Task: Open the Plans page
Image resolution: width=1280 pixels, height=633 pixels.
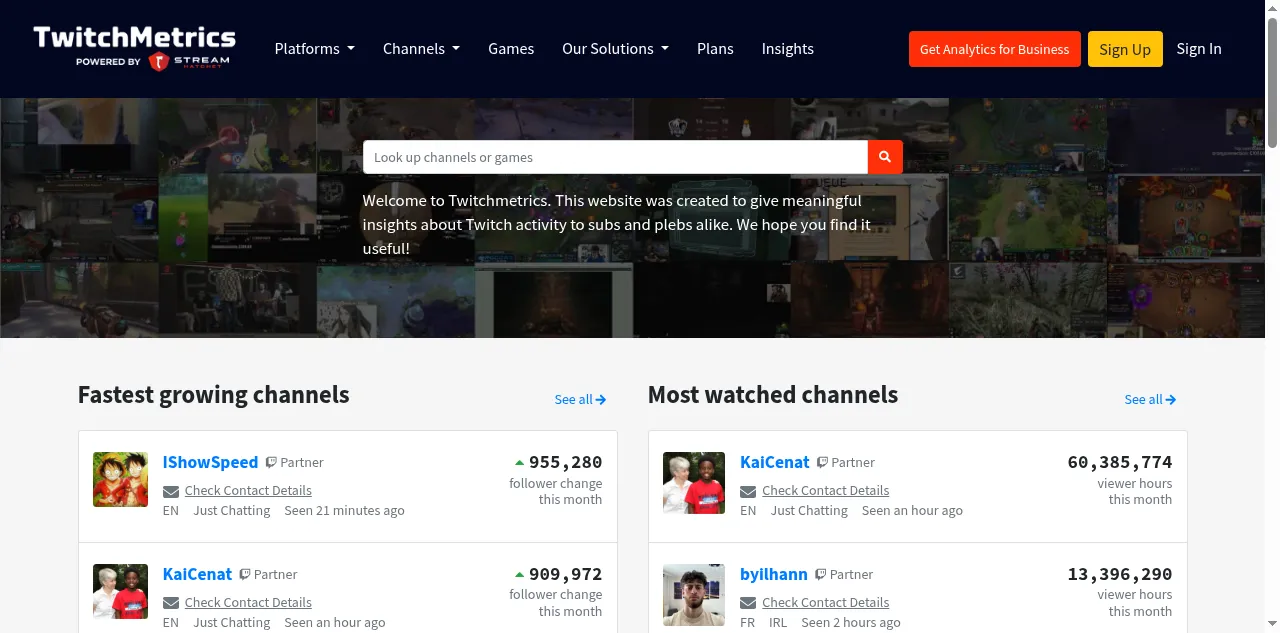Action: pos(715,48)
